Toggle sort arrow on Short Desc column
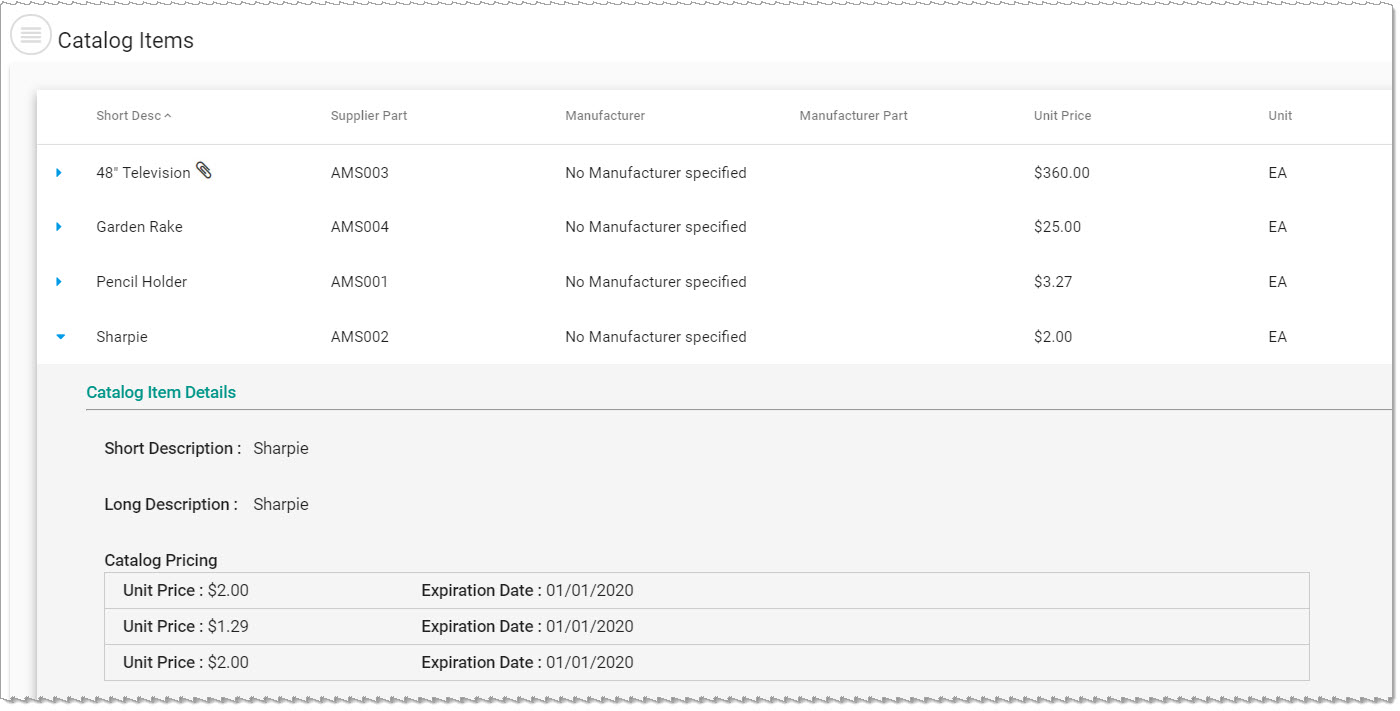The width and height of the screenshot is (1400, 711). [x=168, y=116]
